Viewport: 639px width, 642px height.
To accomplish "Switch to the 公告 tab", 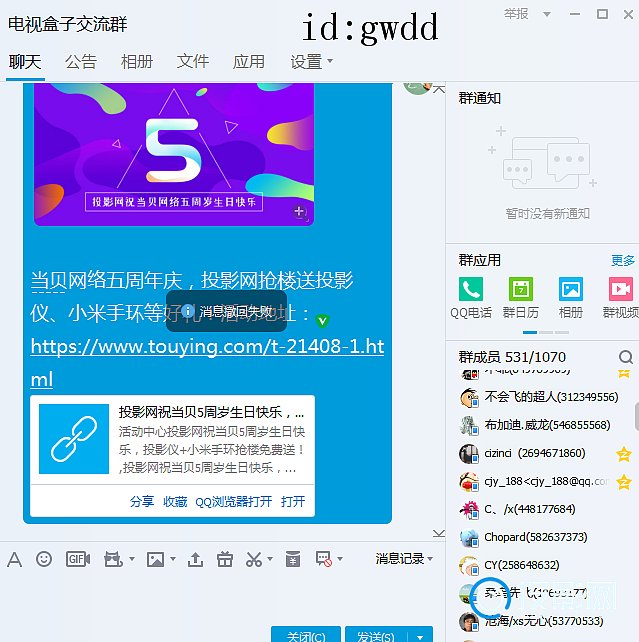I will tap(81, 62).
